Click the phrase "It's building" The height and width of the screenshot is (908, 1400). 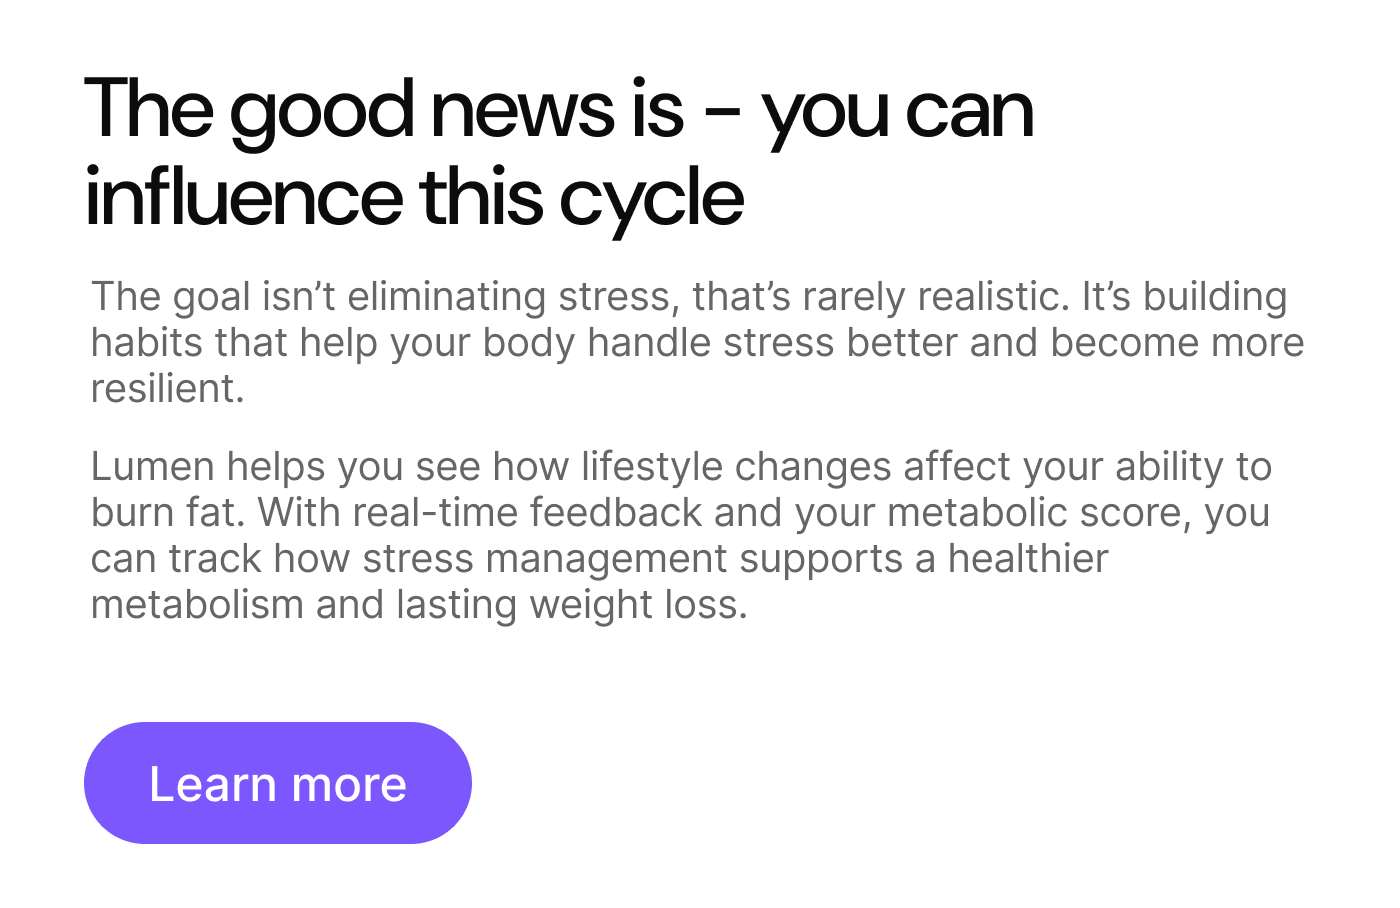click(x=1184, y=297)
